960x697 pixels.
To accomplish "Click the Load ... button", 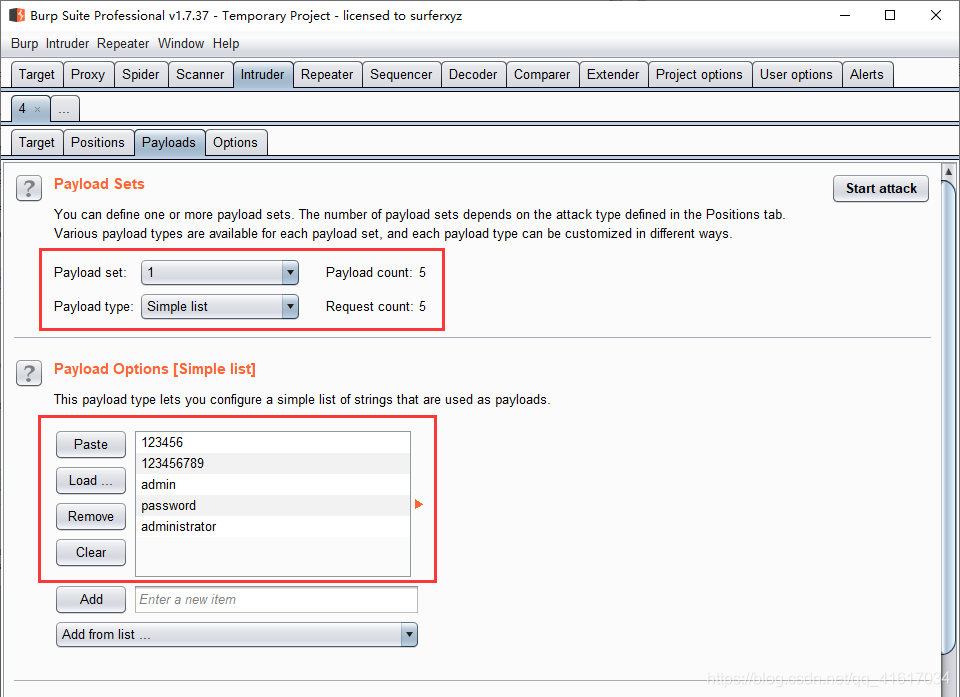I will [91, 481].
